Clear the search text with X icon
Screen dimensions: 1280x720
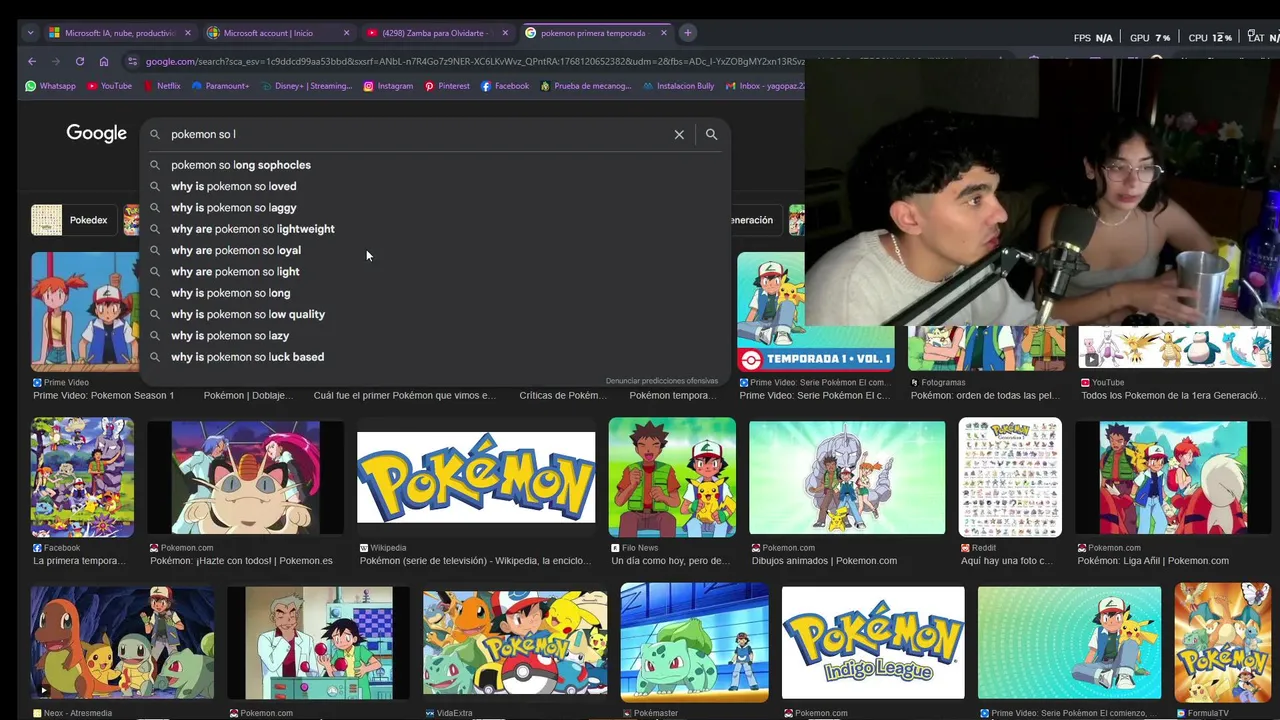679,134
